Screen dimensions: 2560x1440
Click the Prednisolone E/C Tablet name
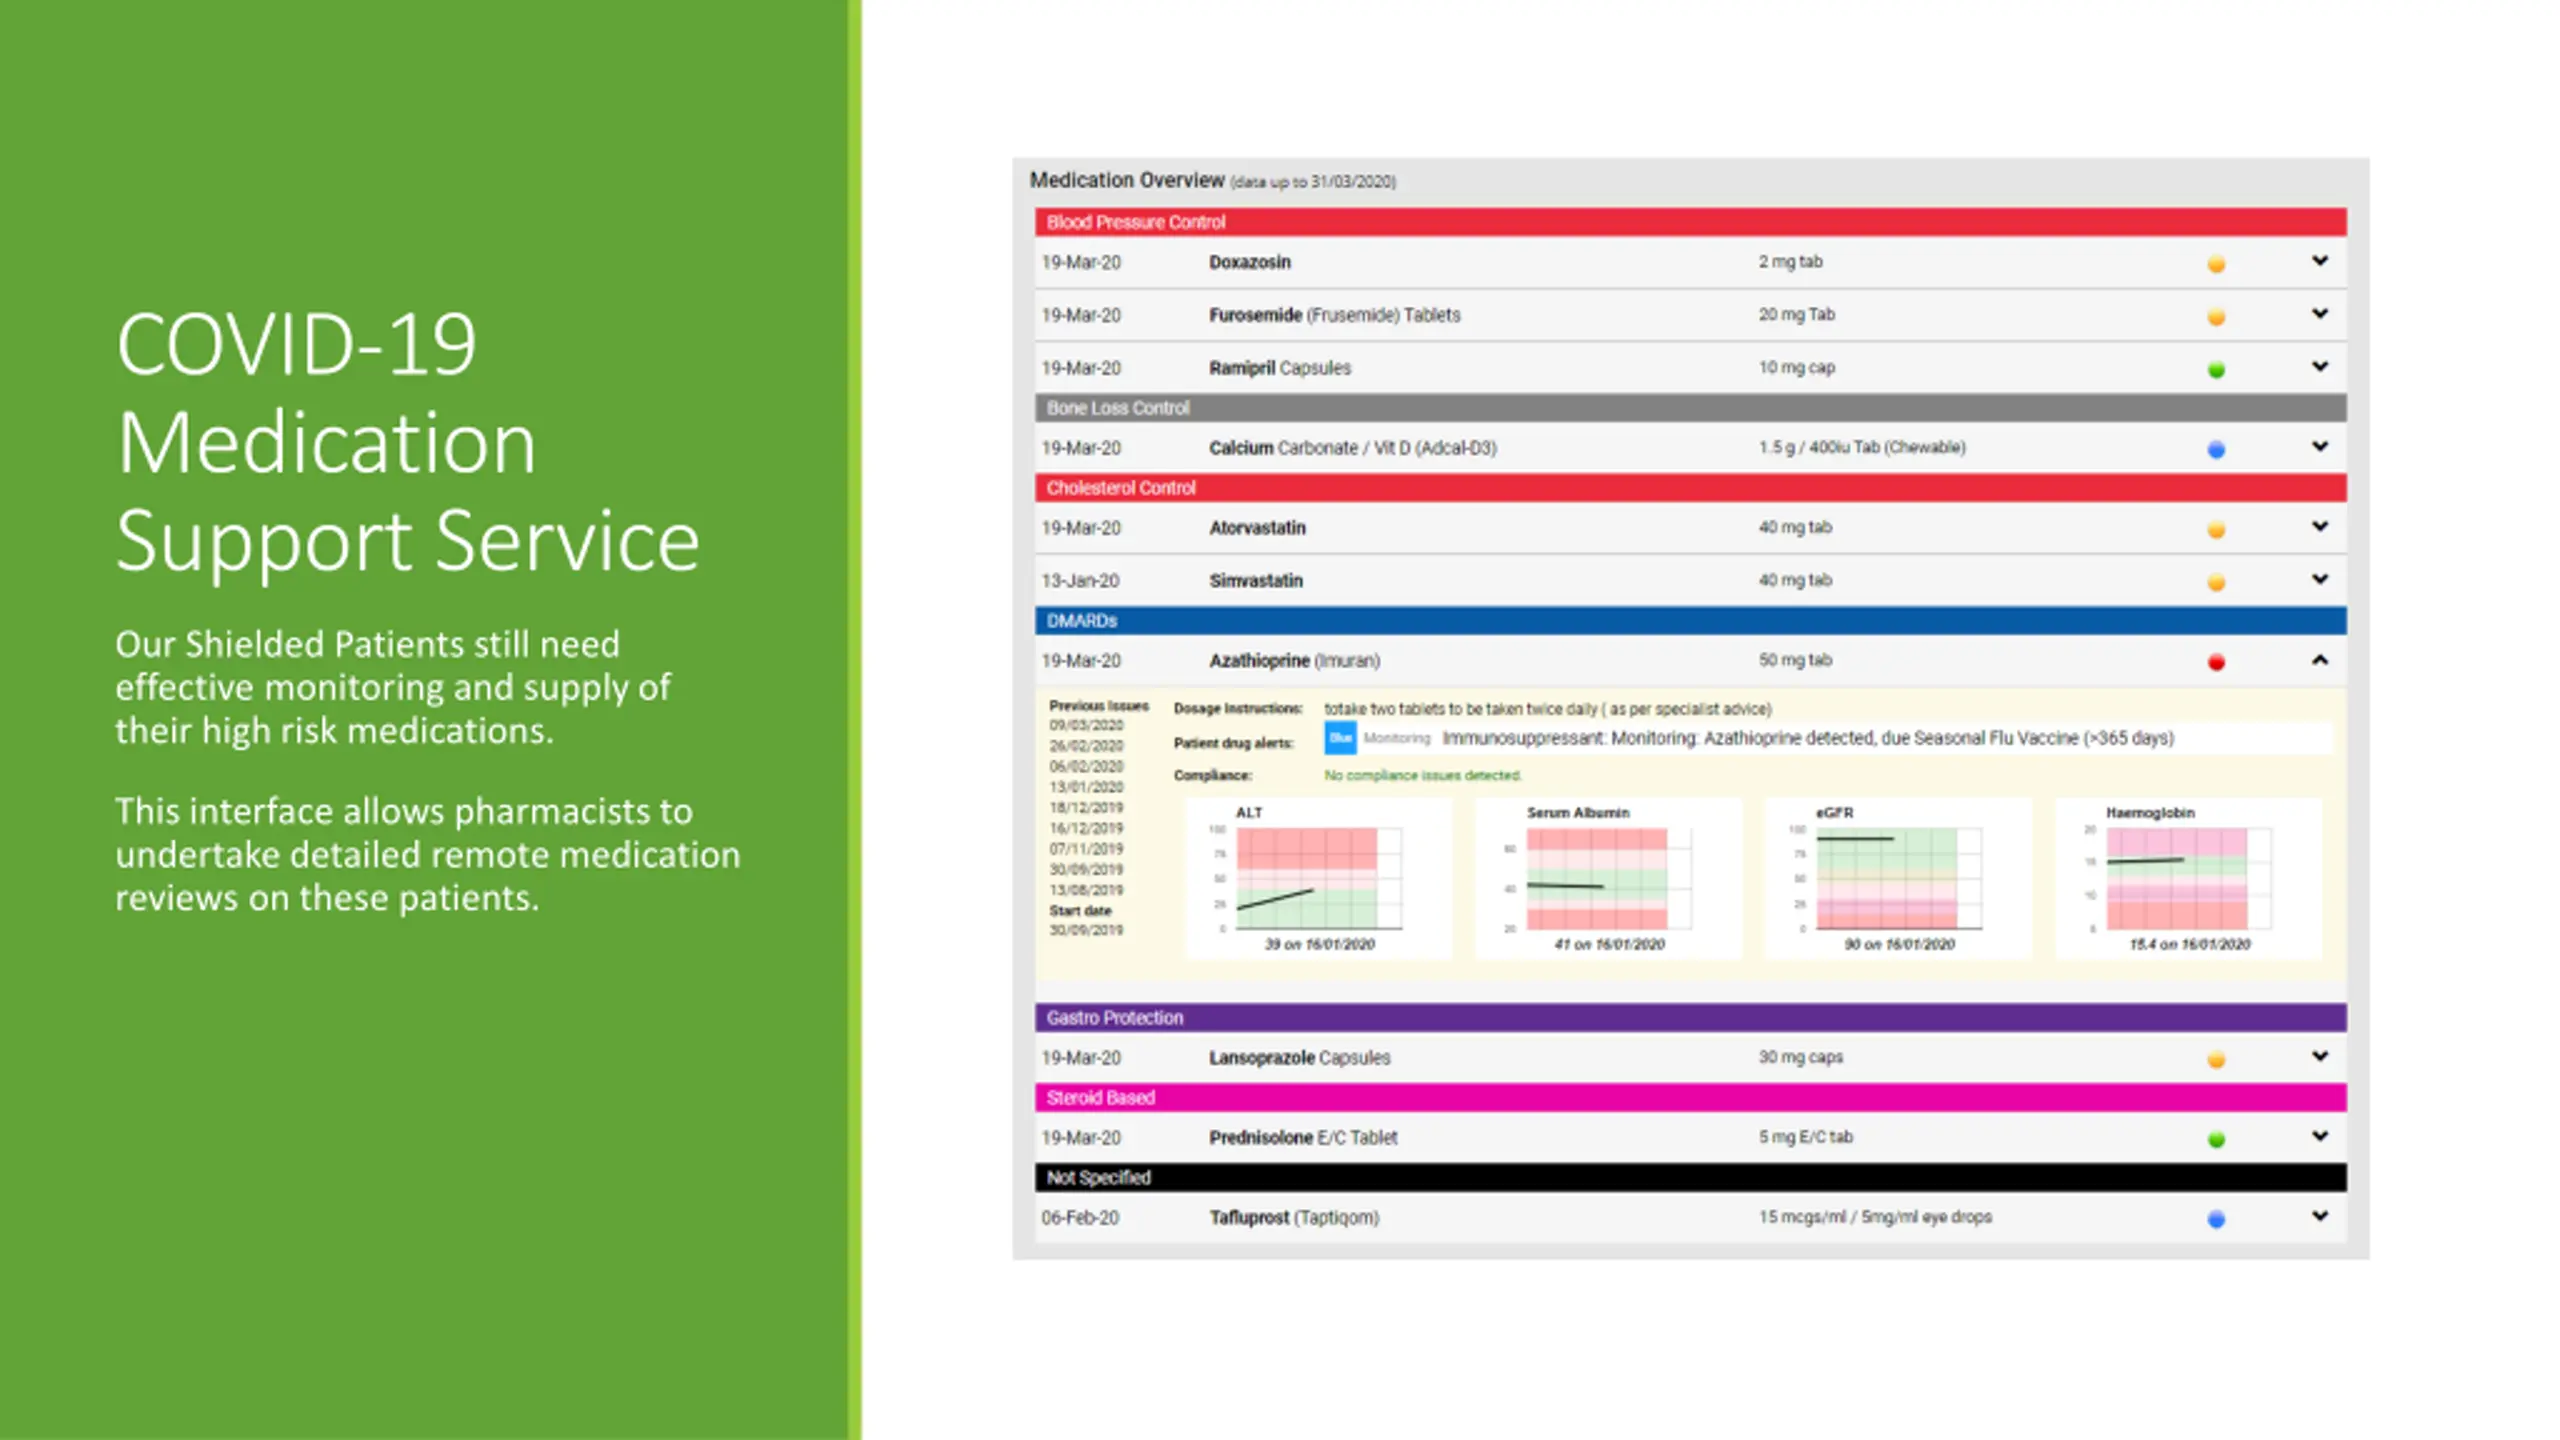tap(1303, 1138)
